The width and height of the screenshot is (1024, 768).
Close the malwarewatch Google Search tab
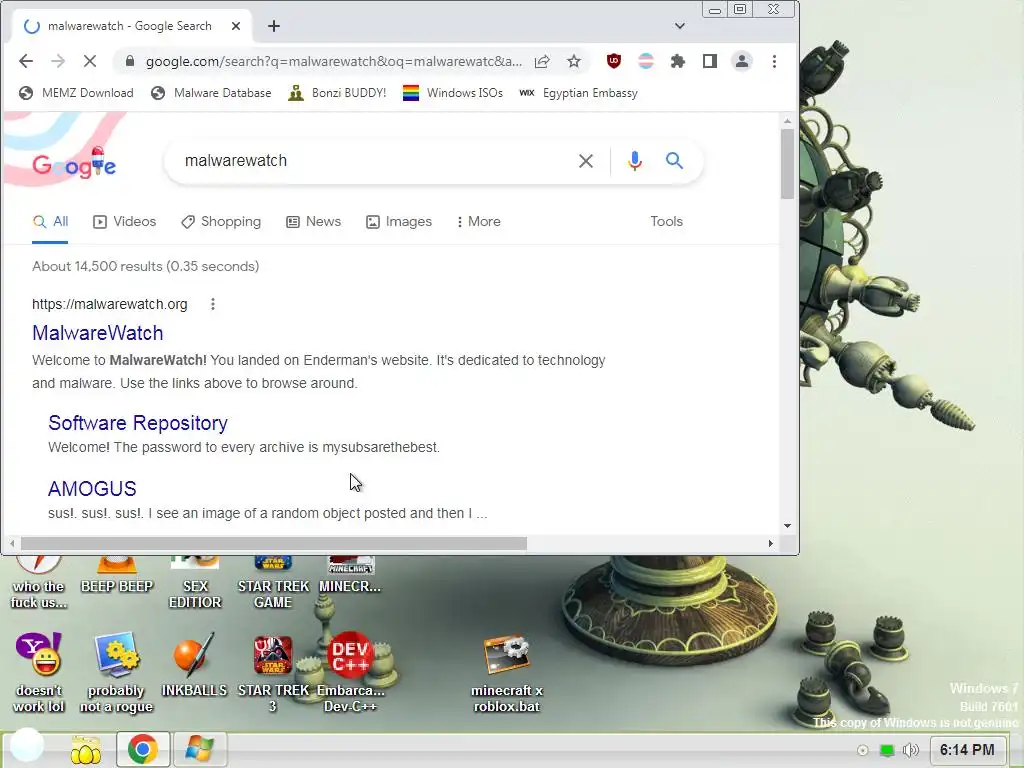click(x=236, y=26)
